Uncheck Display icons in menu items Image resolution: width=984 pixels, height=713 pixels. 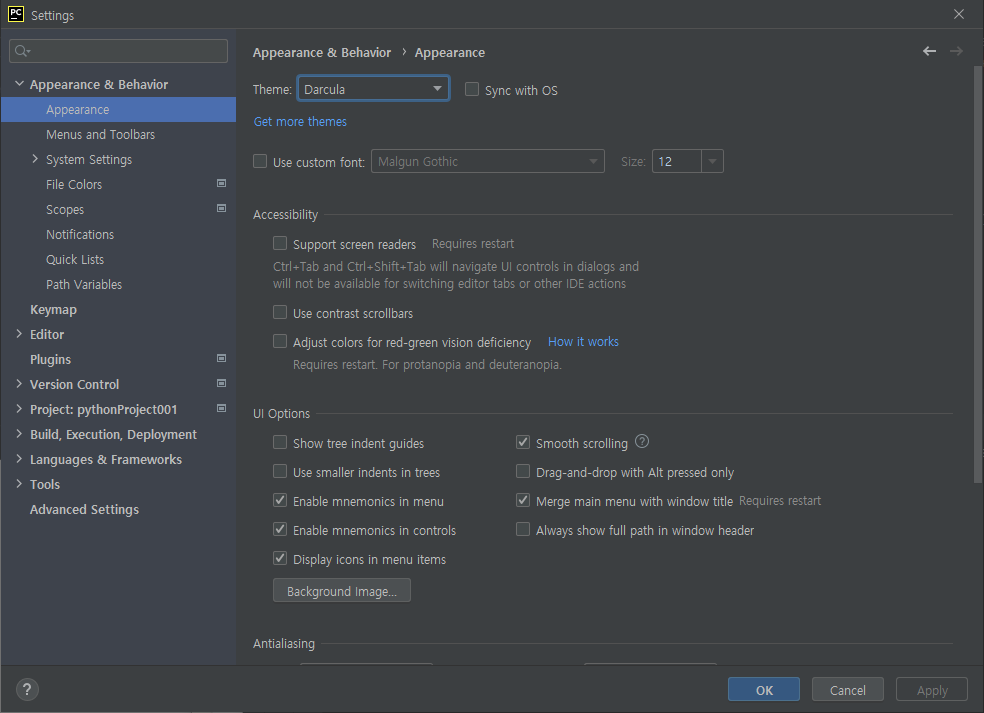coord(280,558)
